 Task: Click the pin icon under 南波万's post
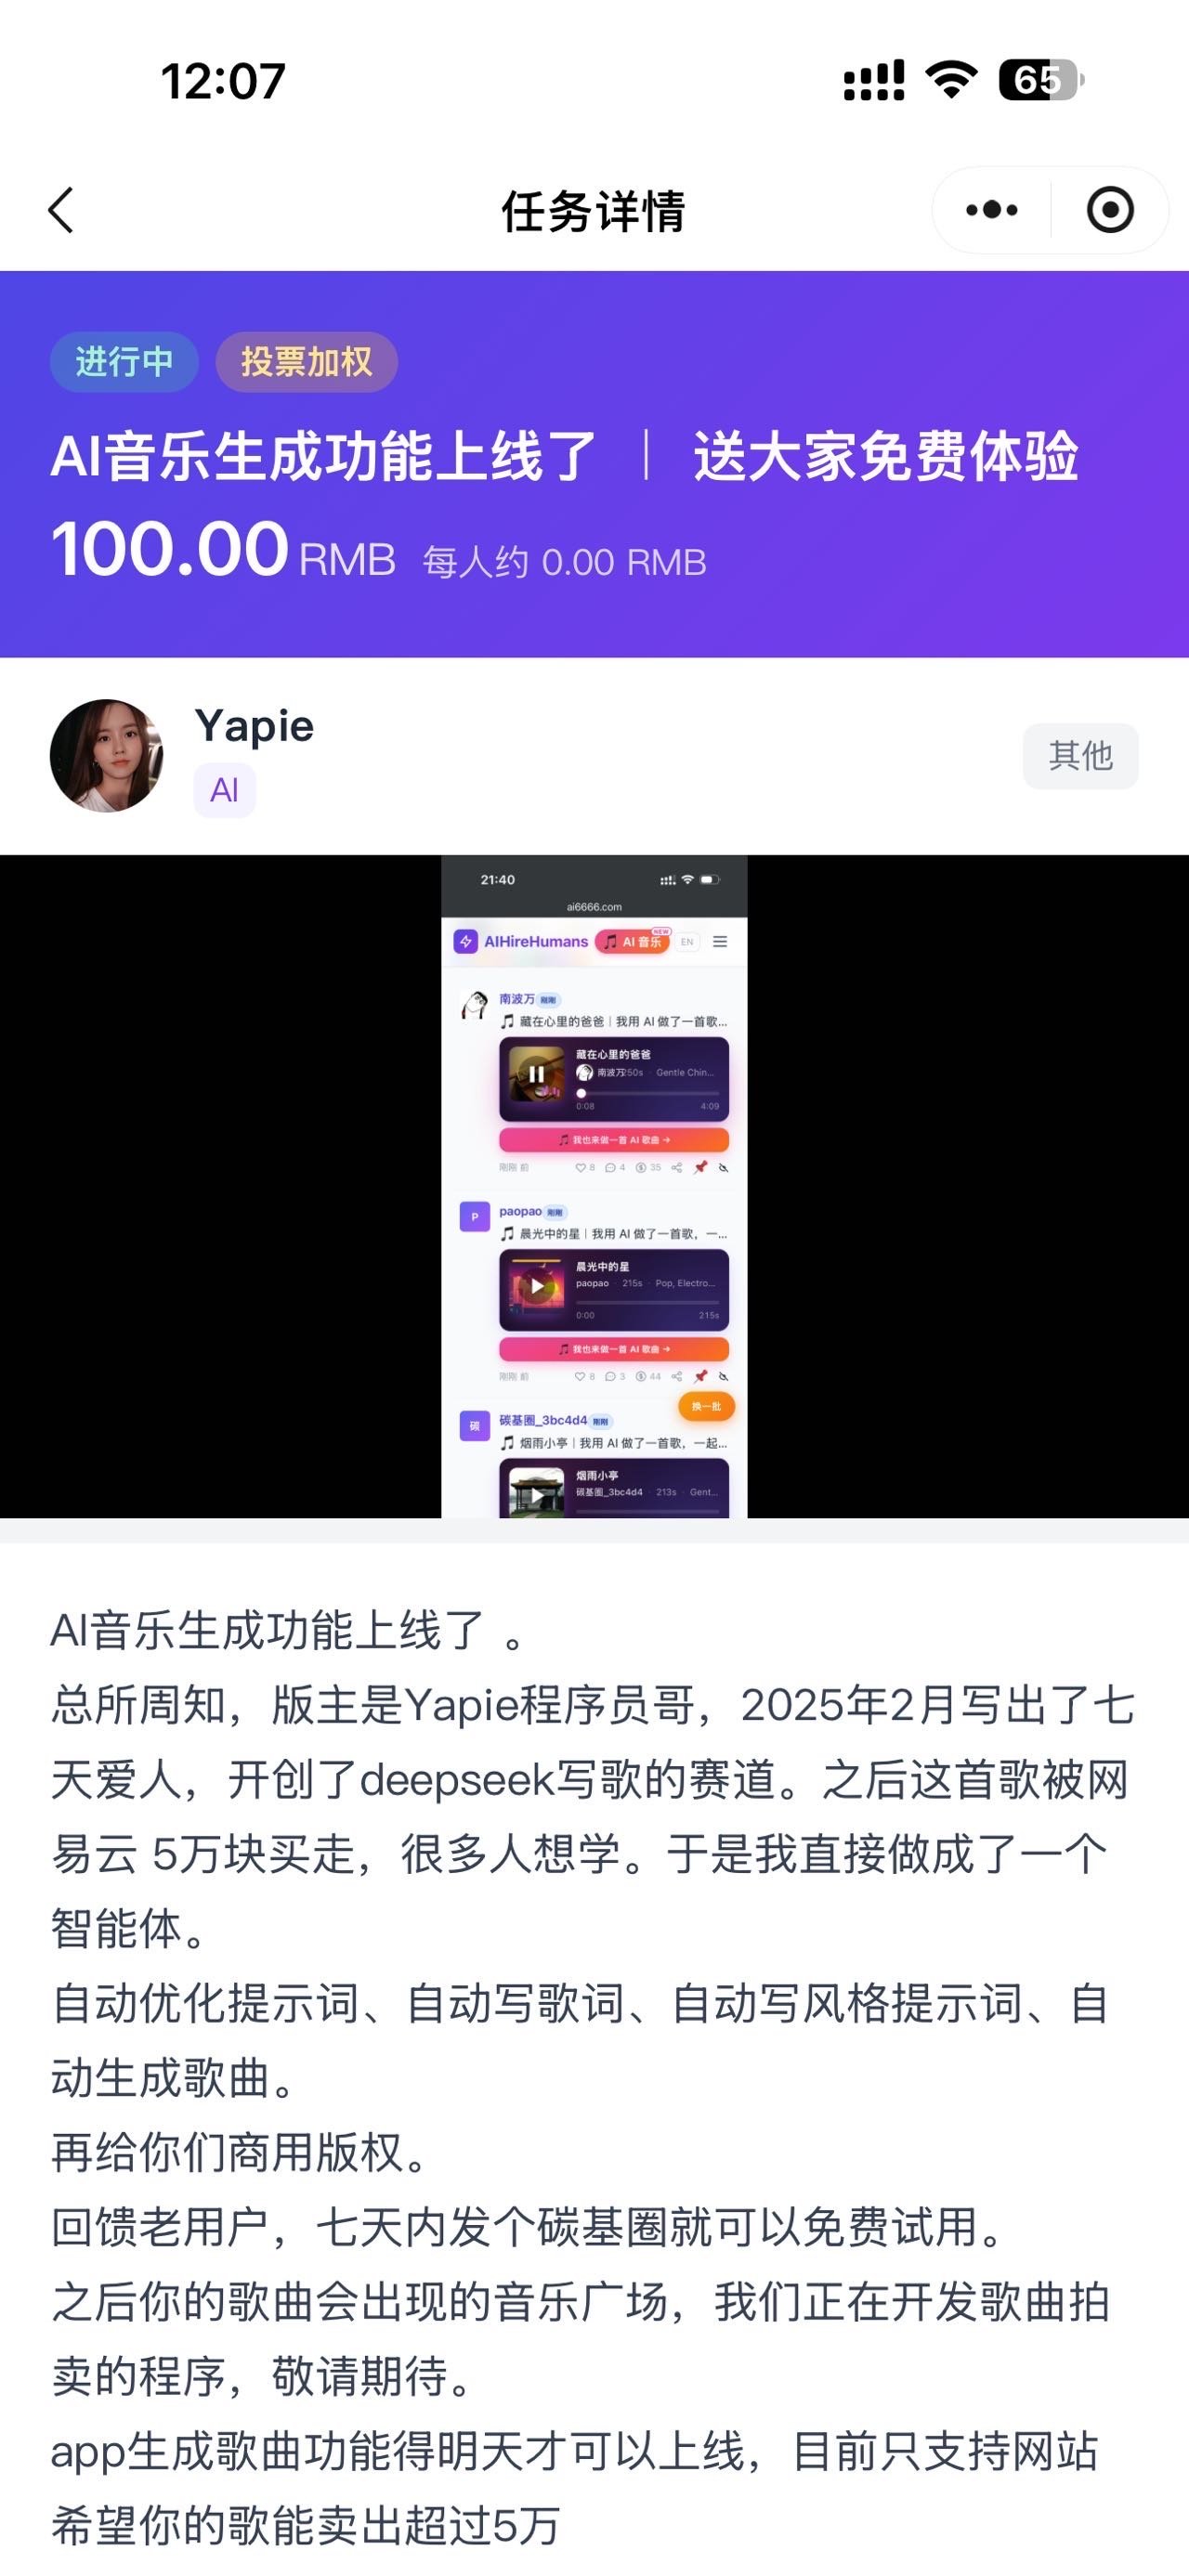(x=700, y=1167)
